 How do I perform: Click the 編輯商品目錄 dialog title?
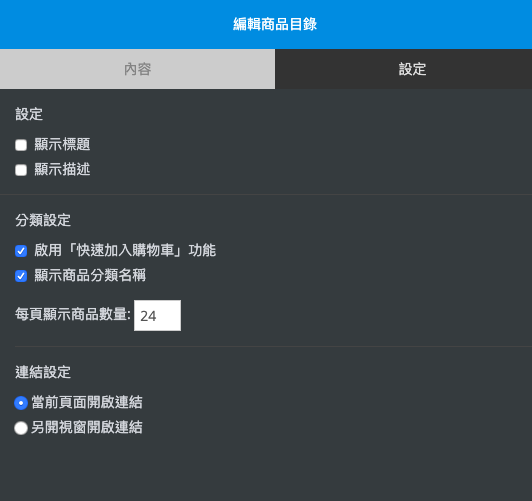coord(275,24)
